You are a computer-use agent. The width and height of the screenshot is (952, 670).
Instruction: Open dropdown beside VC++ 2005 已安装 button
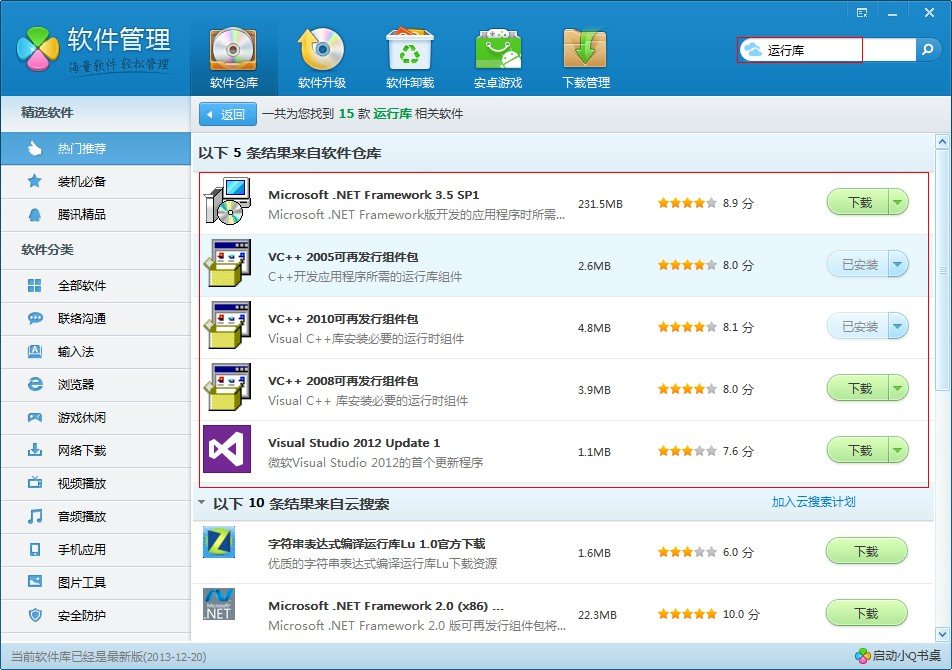click(x=897, y=265)
